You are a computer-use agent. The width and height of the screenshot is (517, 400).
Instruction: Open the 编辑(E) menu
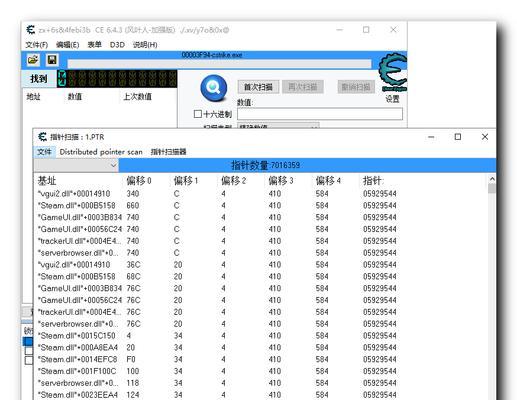68,45
